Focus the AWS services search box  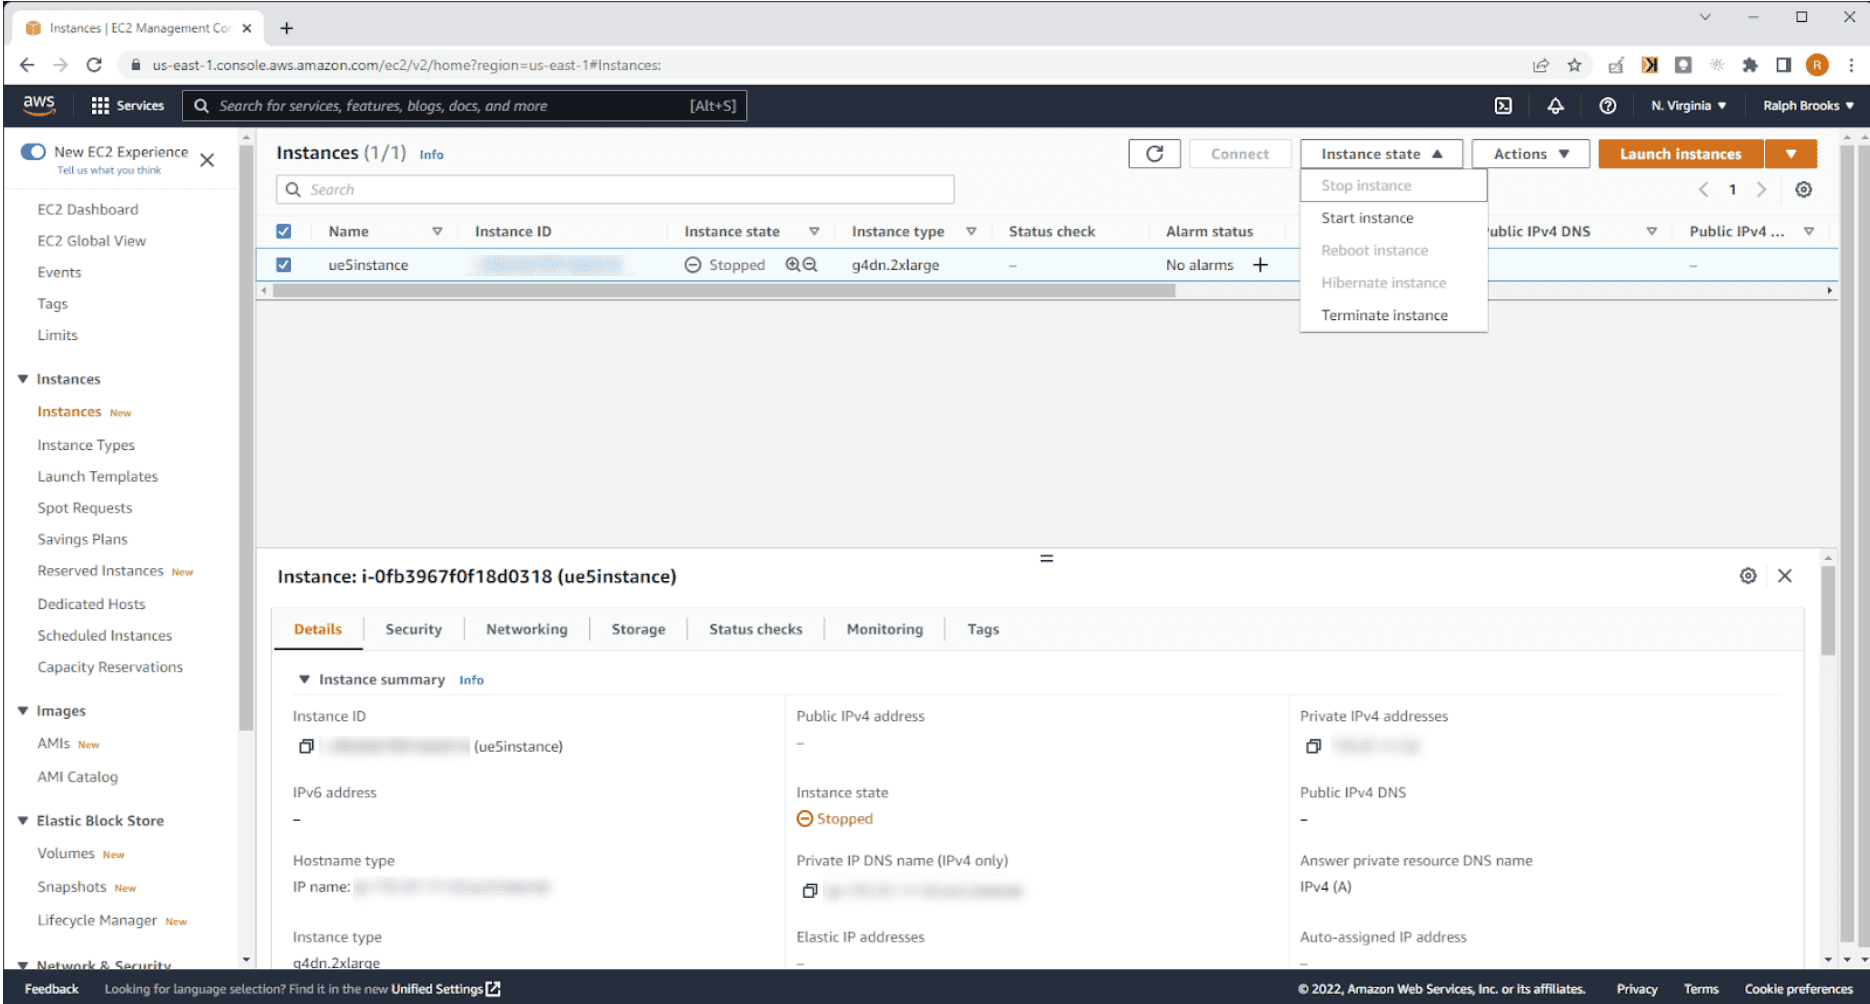coord(464,105)
